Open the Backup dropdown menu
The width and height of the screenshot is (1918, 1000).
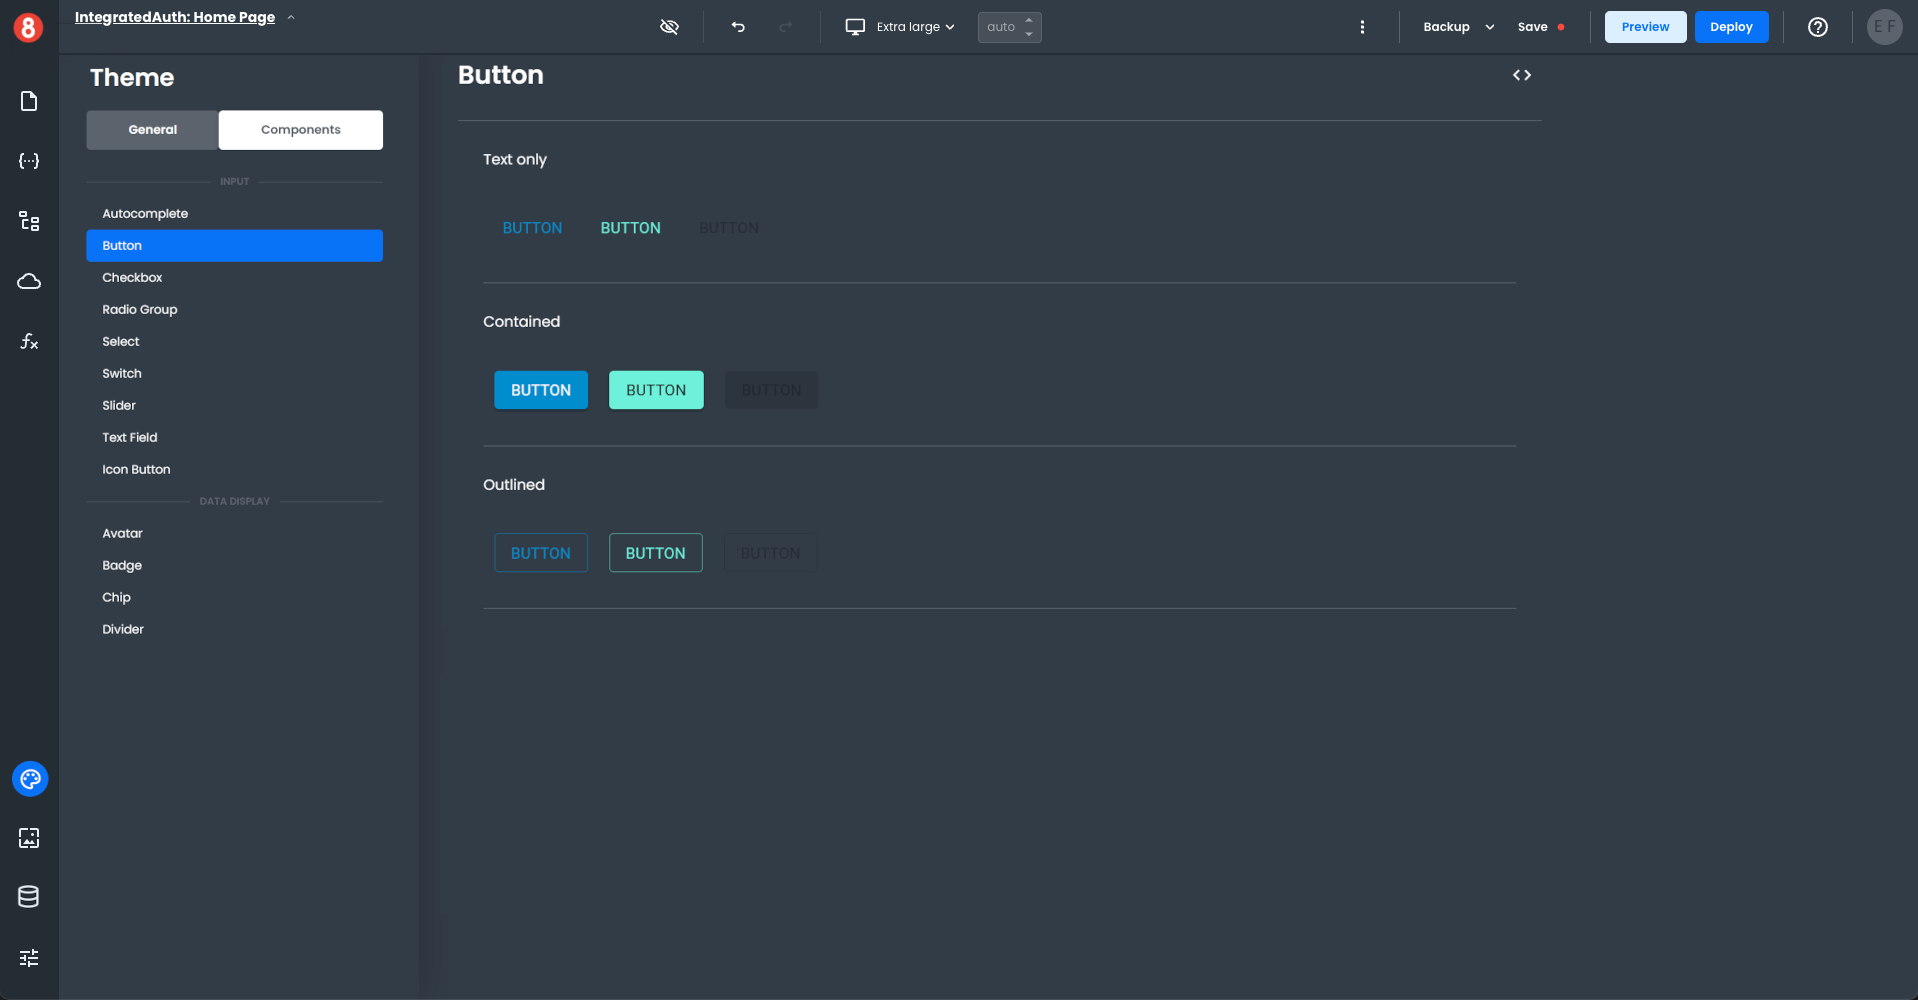[1458, 27]
